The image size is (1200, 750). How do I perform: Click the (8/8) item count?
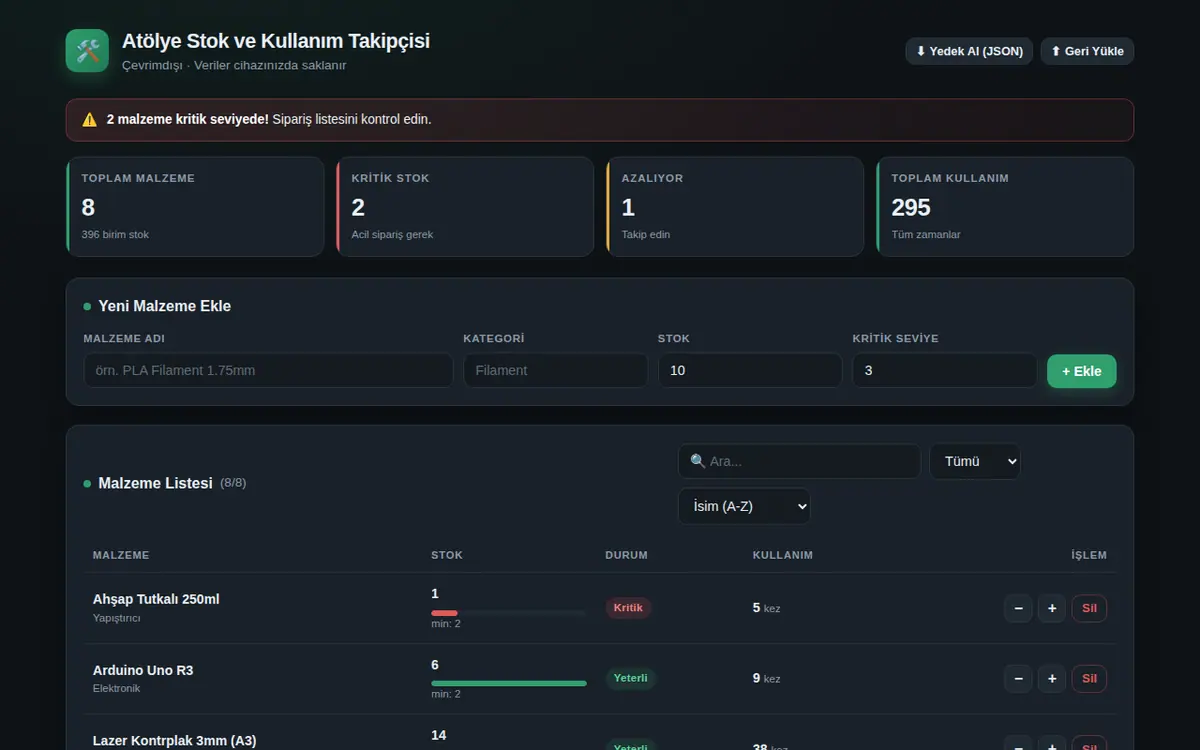point(233,483)
